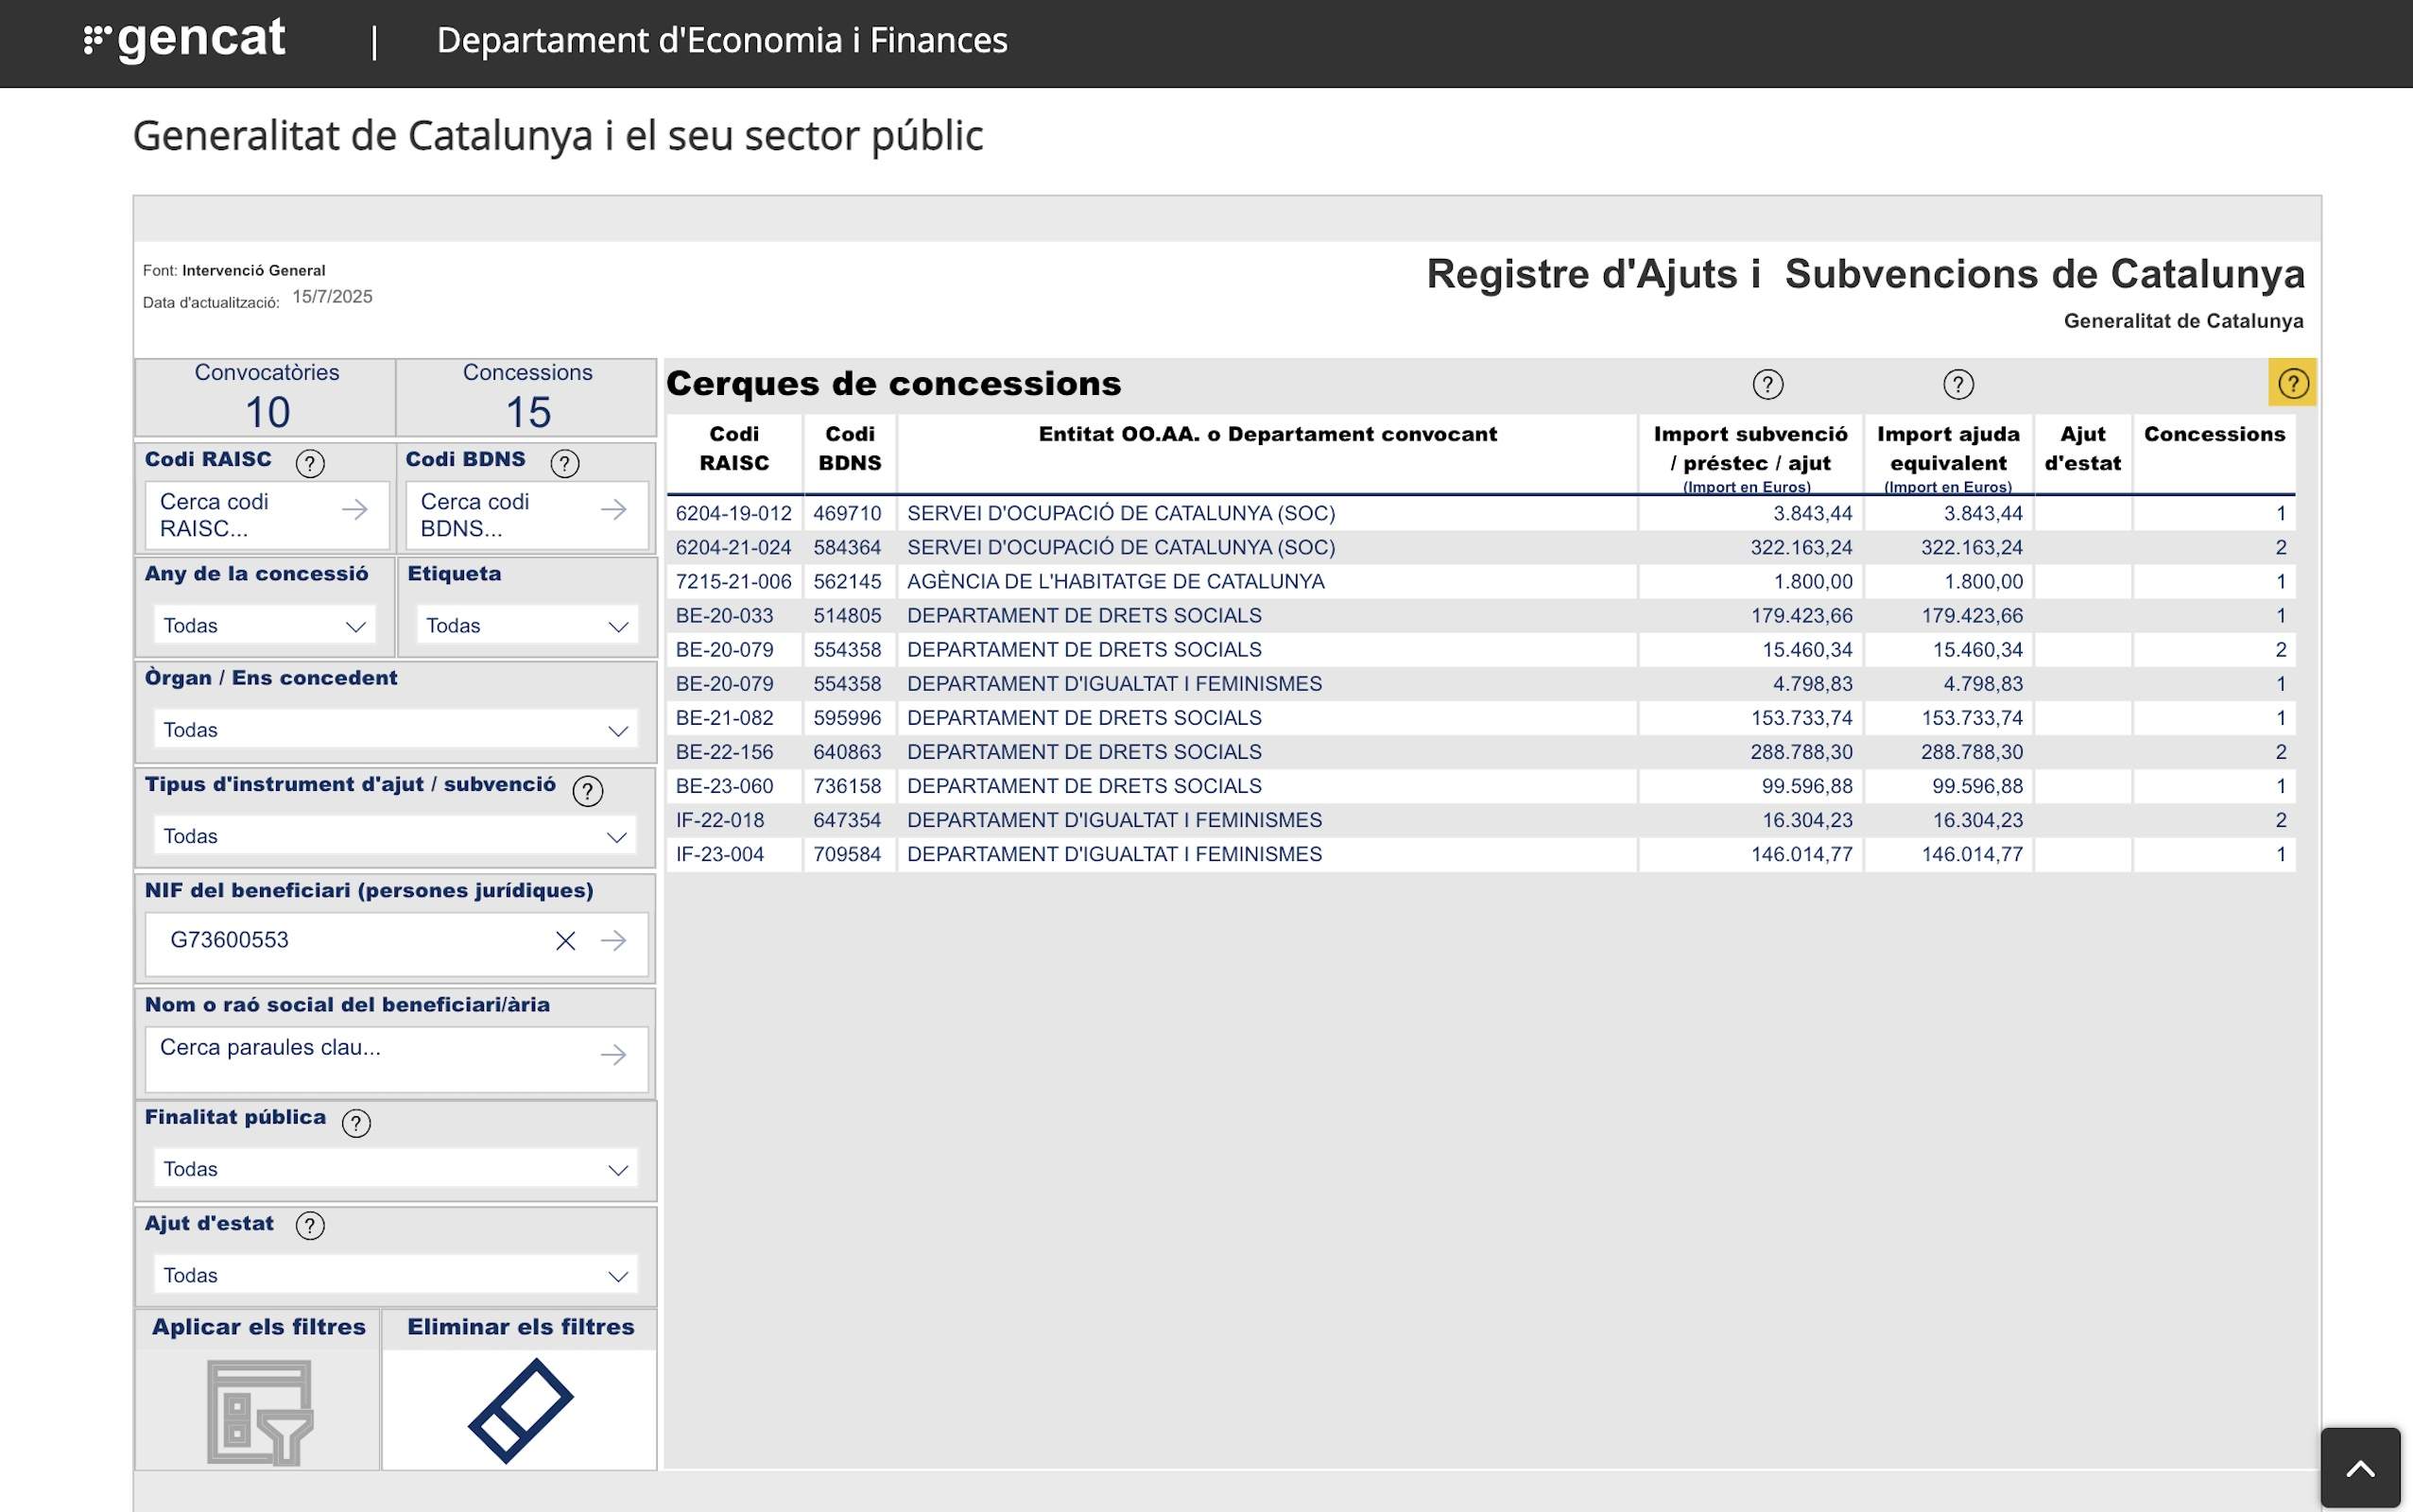Open help icon next to Codi BDNS
Viewport: 2413px width, 1512px height.
coord(565,463)
